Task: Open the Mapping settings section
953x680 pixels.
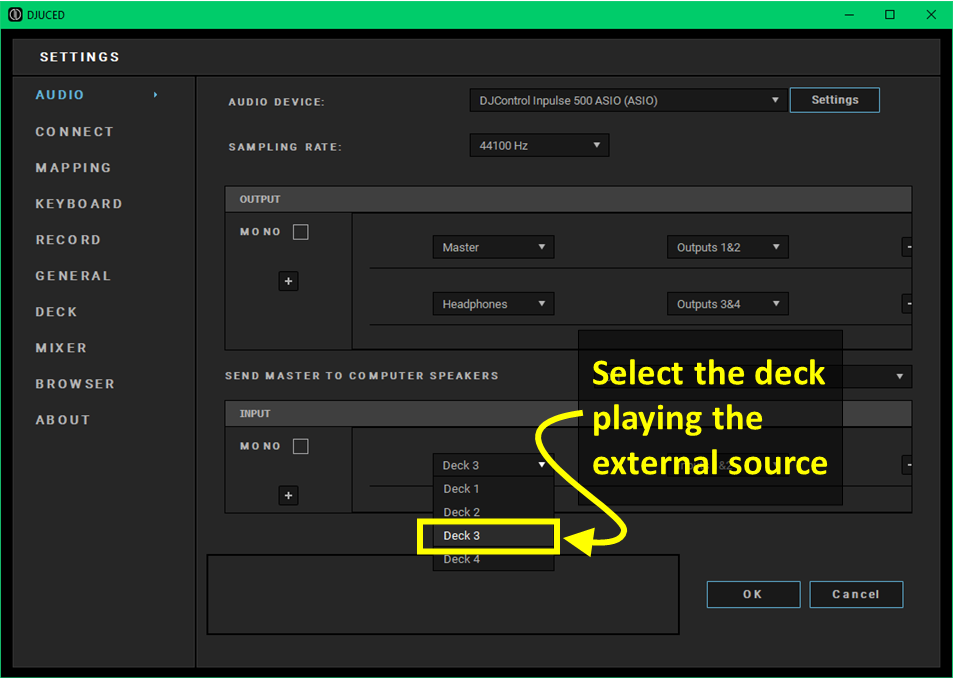Action: [x=73, y=168]
